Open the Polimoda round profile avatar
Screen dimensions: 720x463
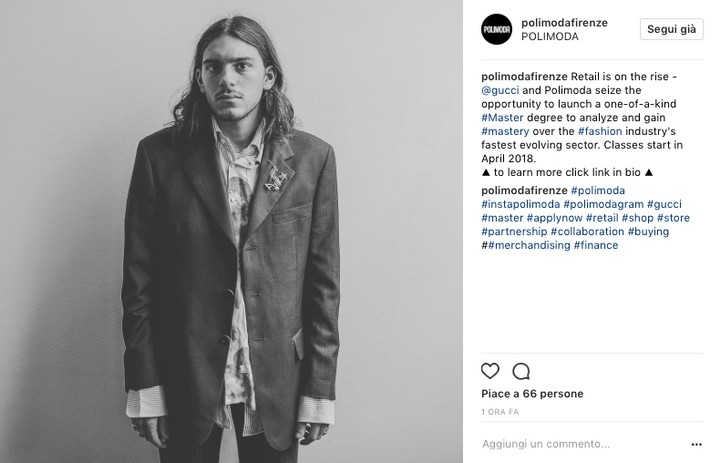click(x=496, y=29)
